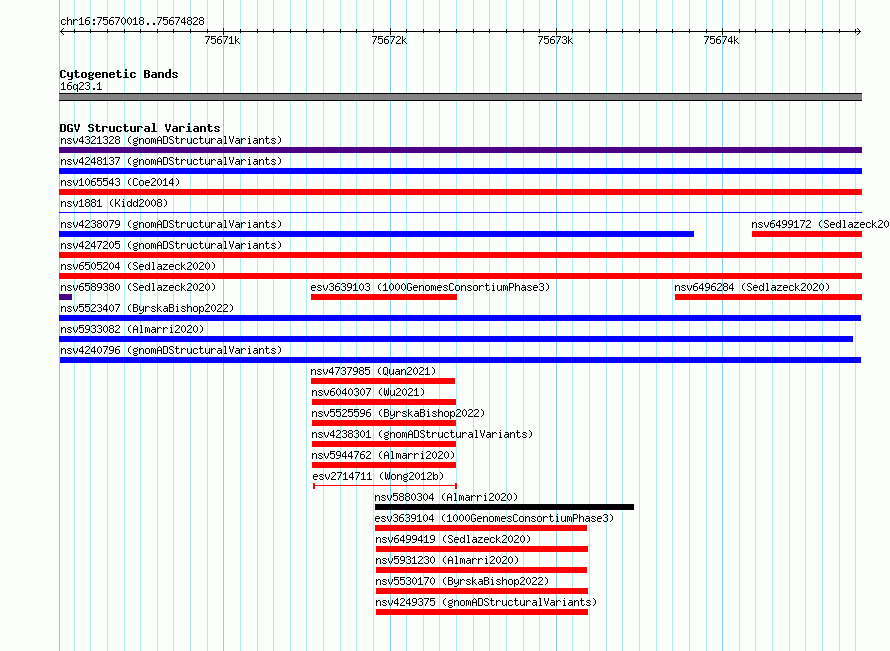The height and width of the screenshot is (651, 890).
Task: Select the red nsv6505204 variant bar
Action: click(460, 276)
